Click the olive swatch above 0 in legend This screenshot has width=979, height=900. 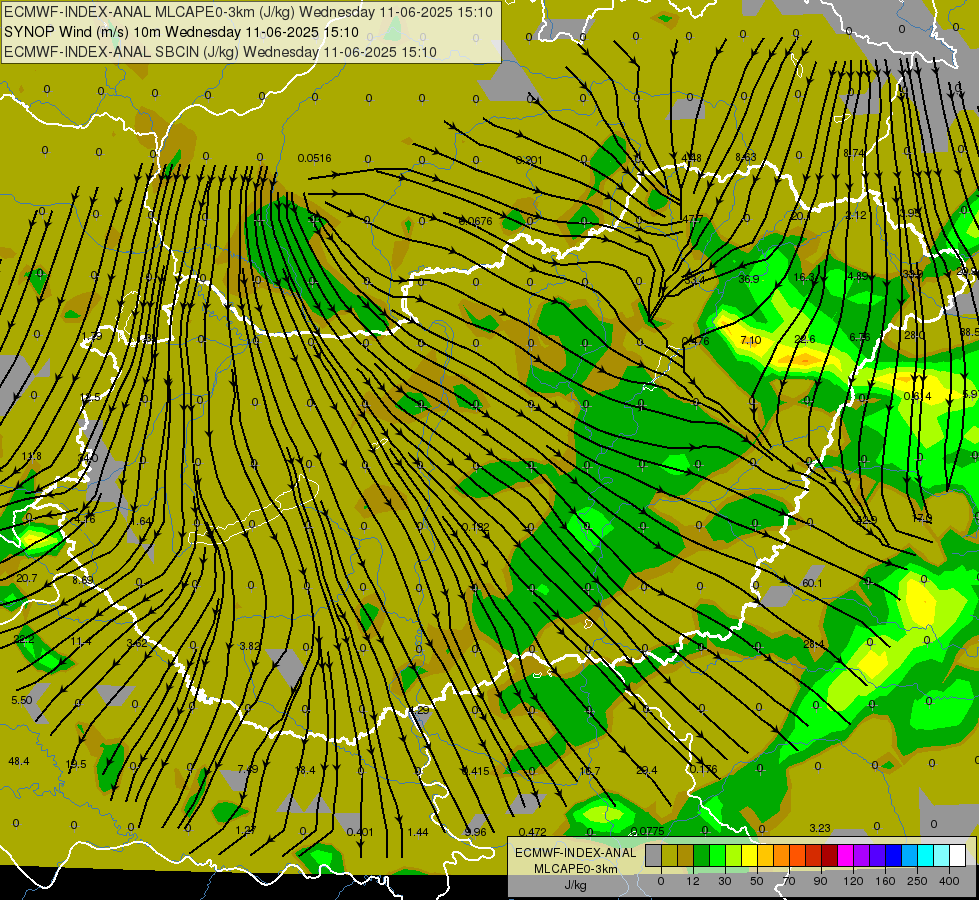669,856
